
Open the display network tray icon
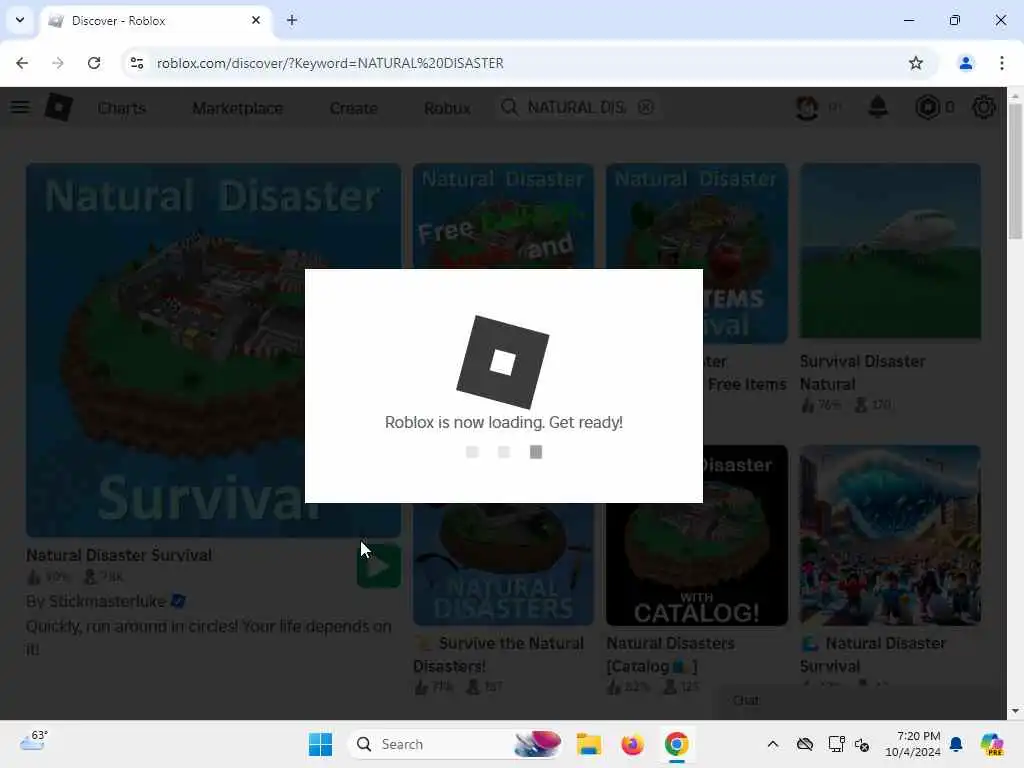pyautogui.click(x=836, y=744)
